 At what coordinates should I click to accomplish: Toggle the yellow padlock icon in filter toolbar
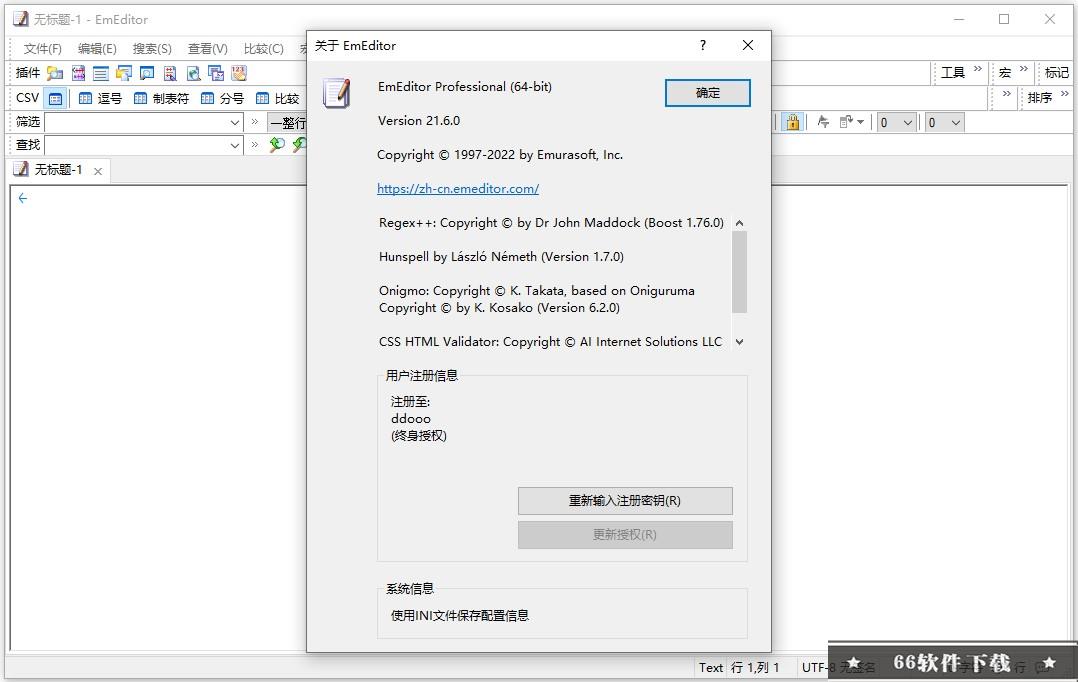coord(793,122)
